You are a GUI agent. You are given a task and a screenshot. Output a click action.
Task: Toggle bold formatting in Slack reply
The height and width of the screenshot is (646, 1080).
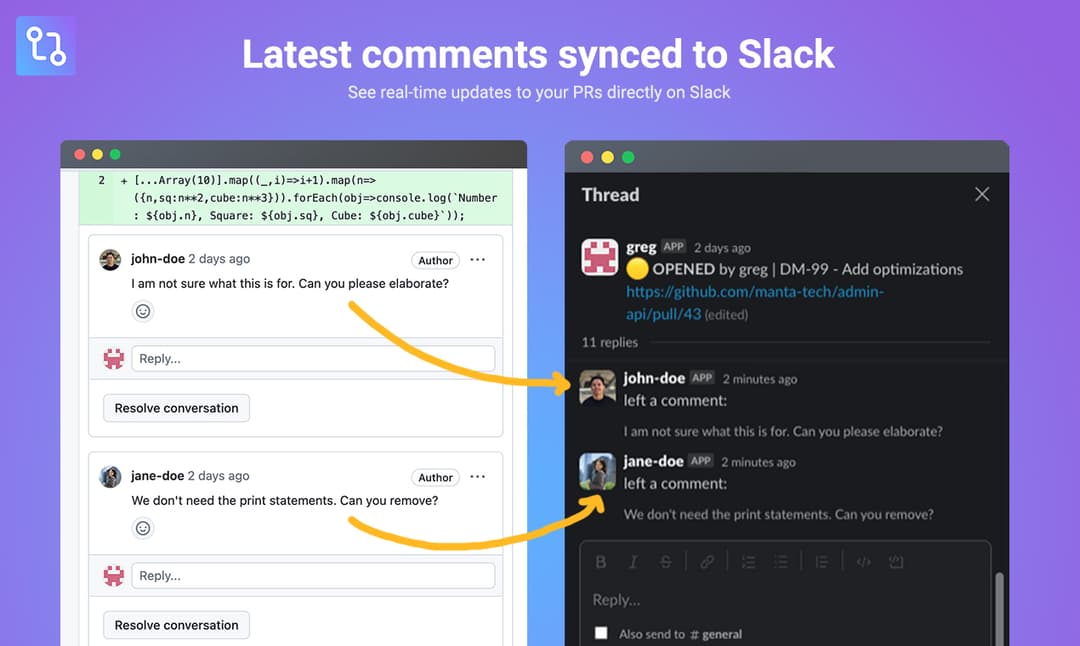(601, 562)
